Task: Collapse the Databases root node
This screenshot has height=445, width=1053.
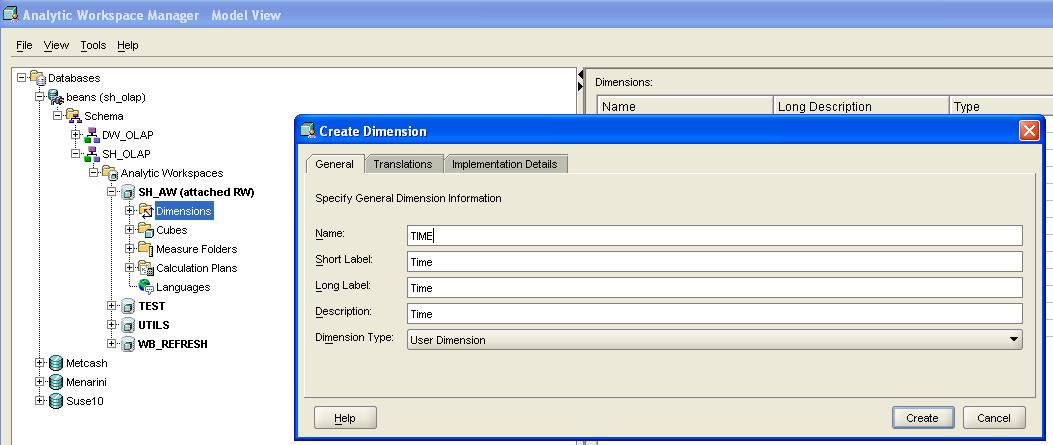Action: tap(21, 78)
